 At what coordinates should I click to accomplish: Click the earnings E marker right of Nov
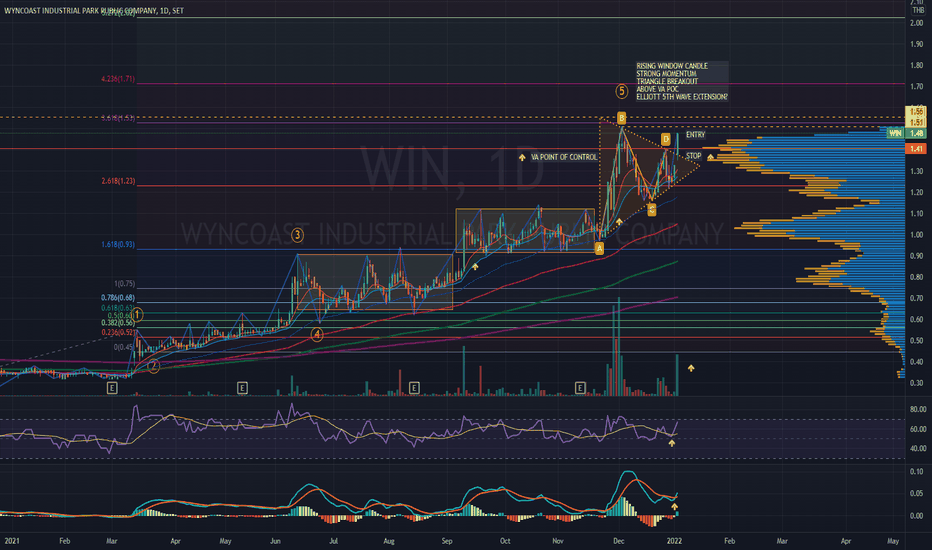click(x=580, y=388)
